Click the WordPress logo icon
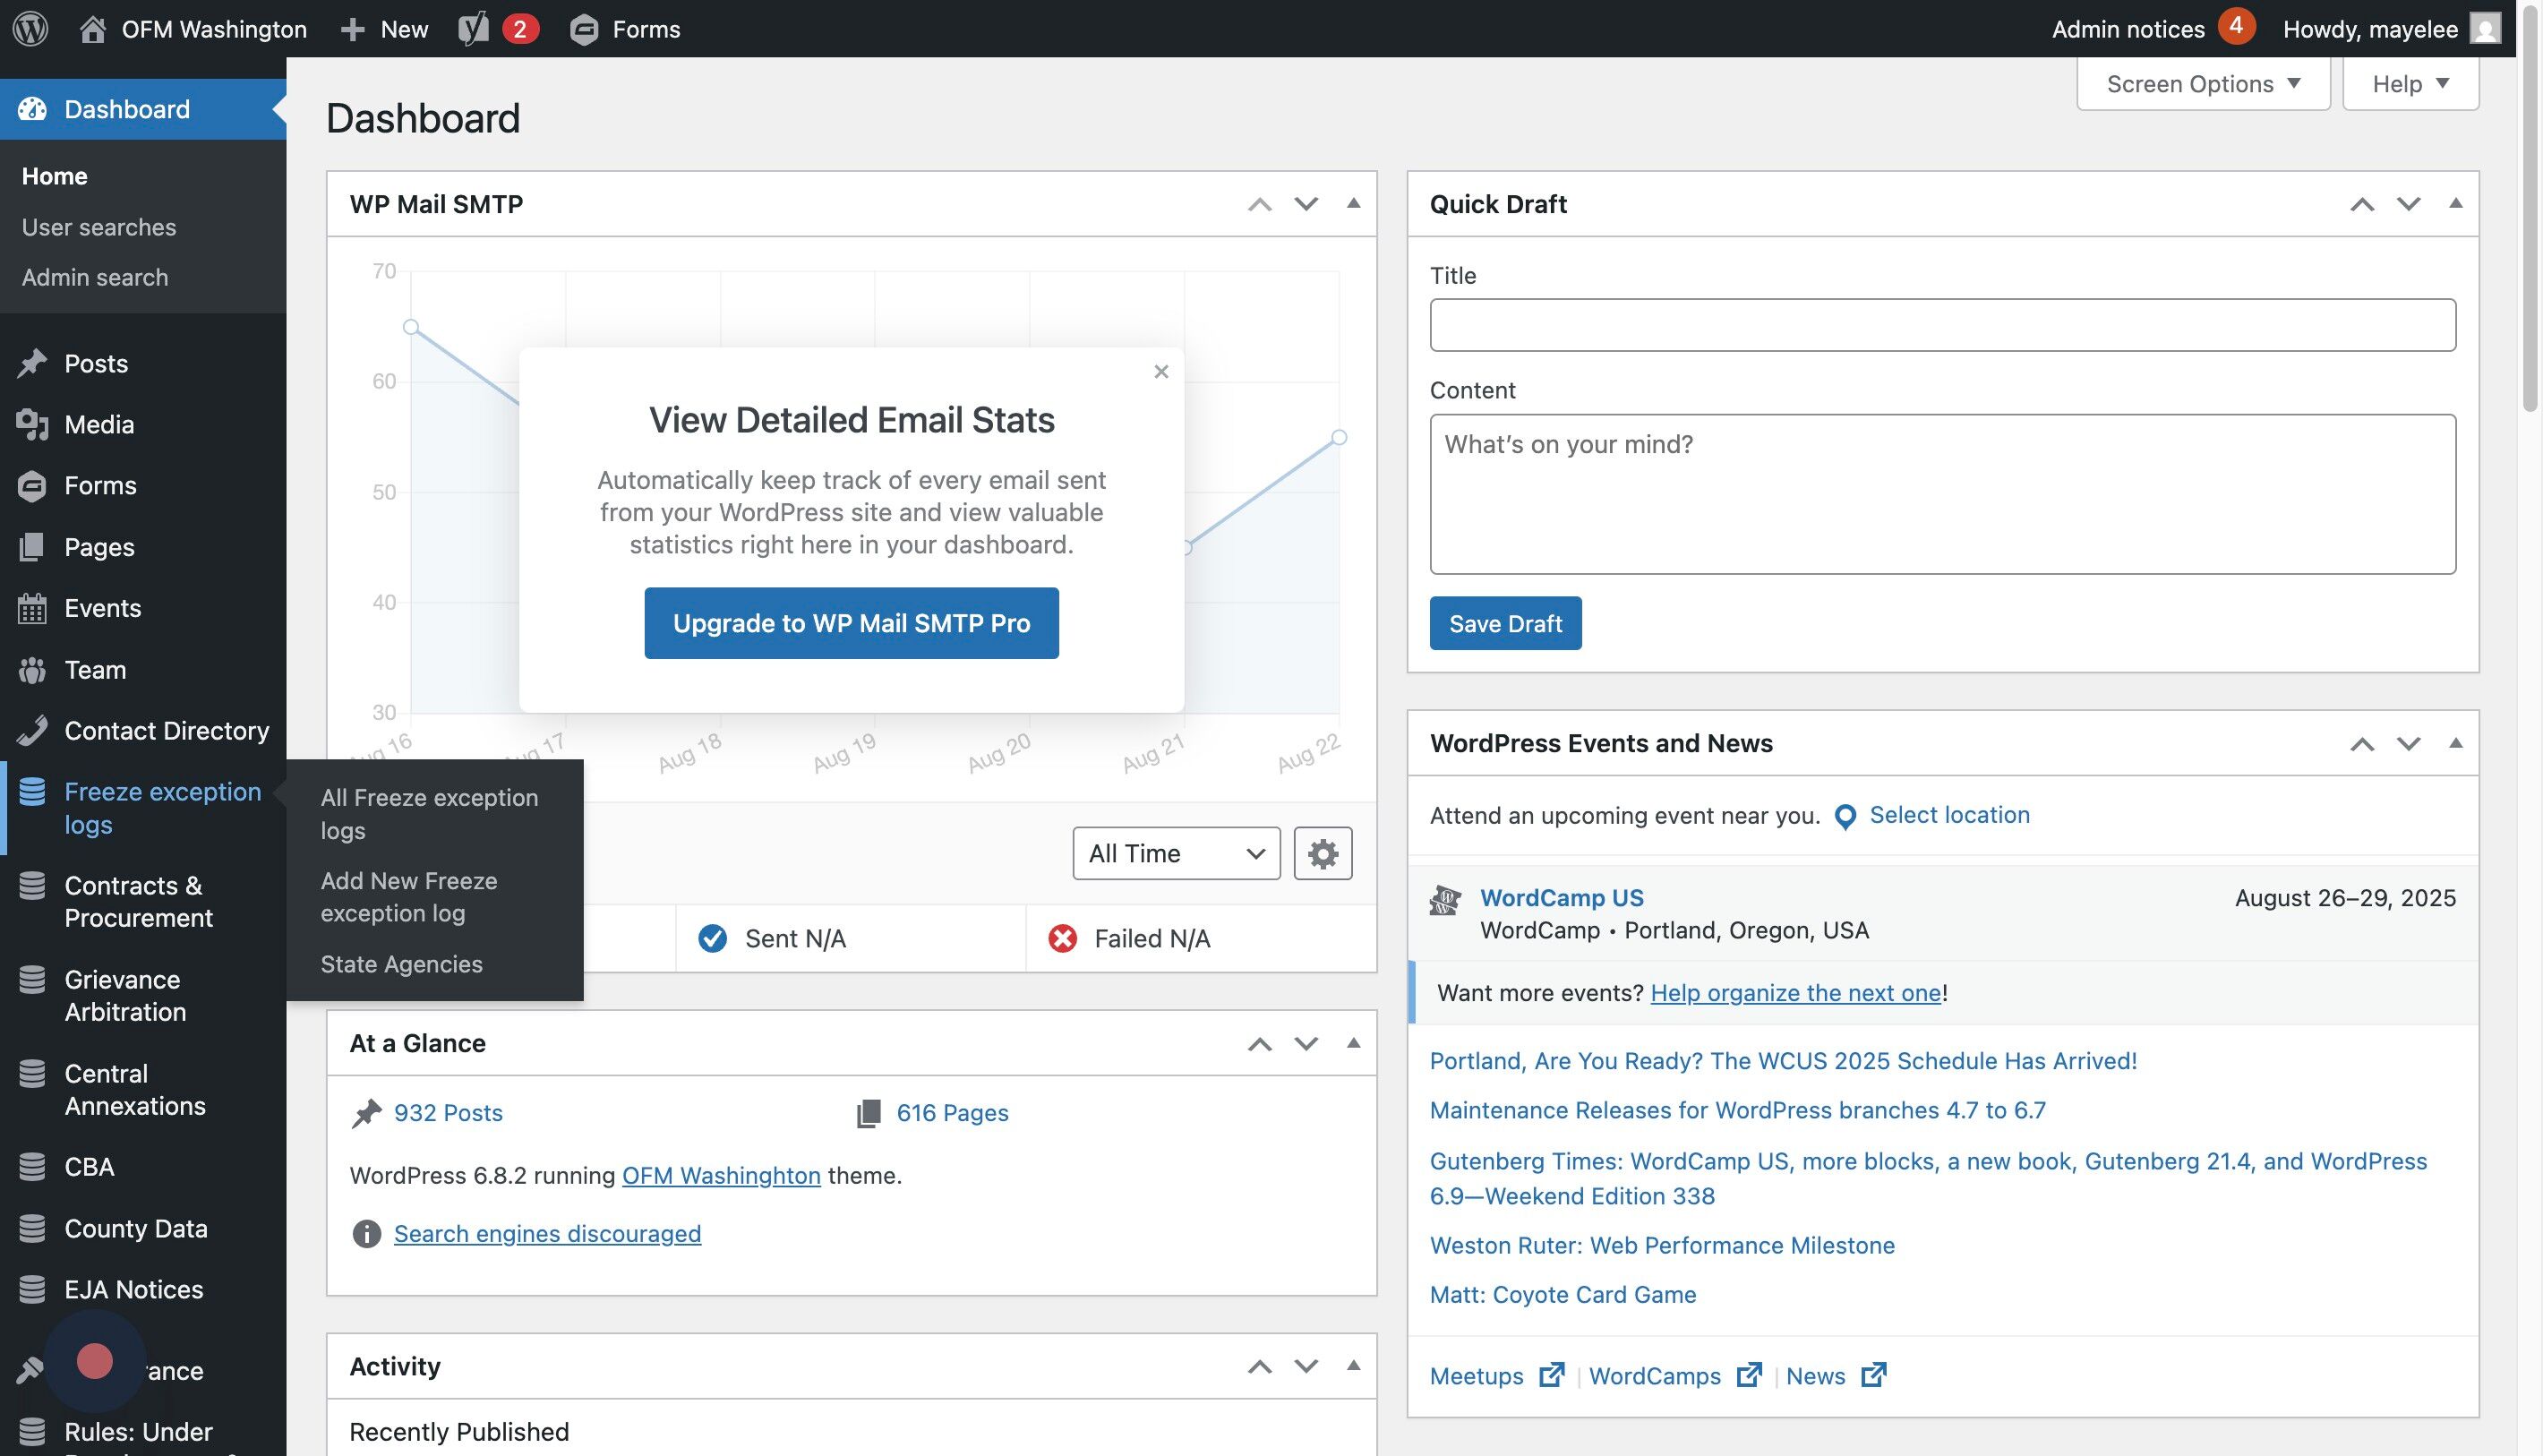 (x=30, y=28)
